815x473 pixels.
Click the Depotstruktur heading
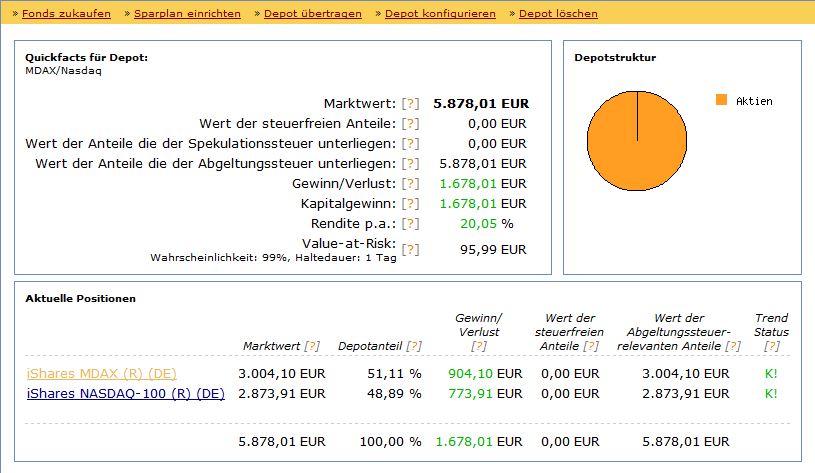(615, 58)
